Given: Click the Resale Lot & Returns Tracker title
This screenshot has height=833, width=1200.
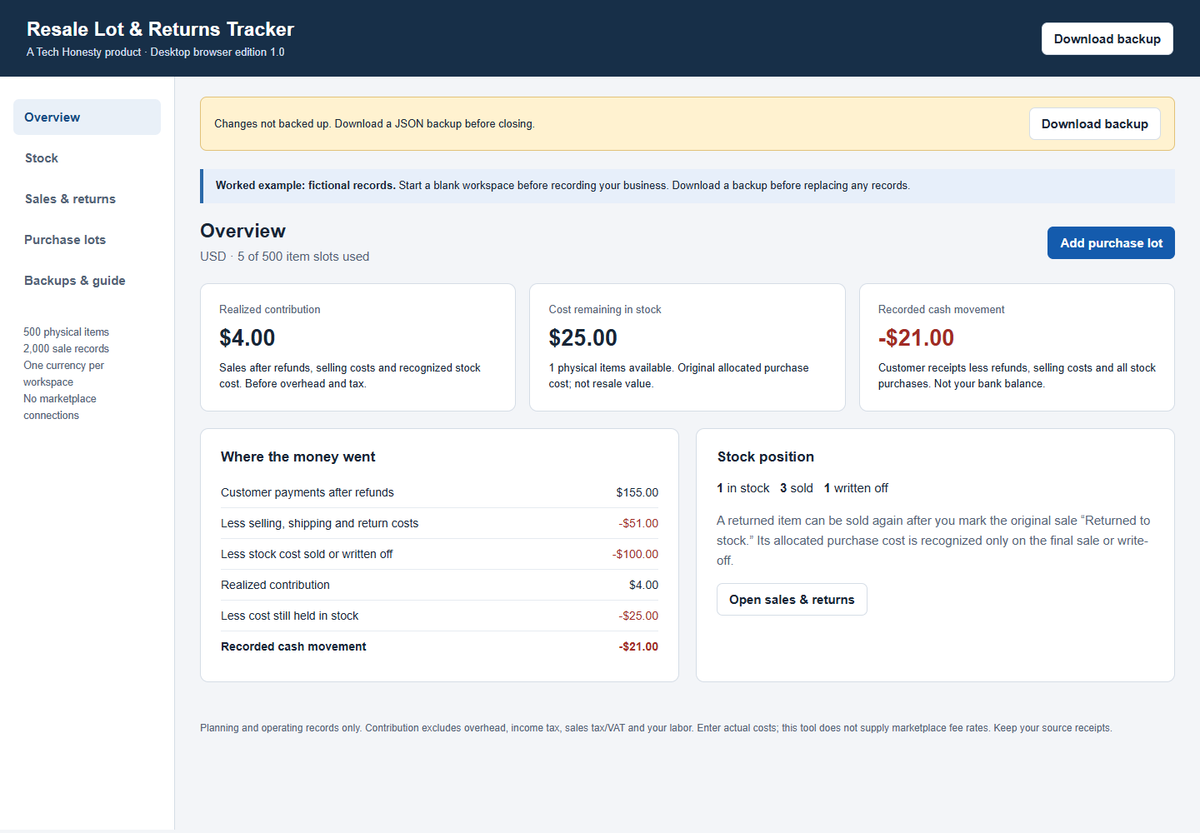Looking at the screenshot, I should tap(160, 30).
